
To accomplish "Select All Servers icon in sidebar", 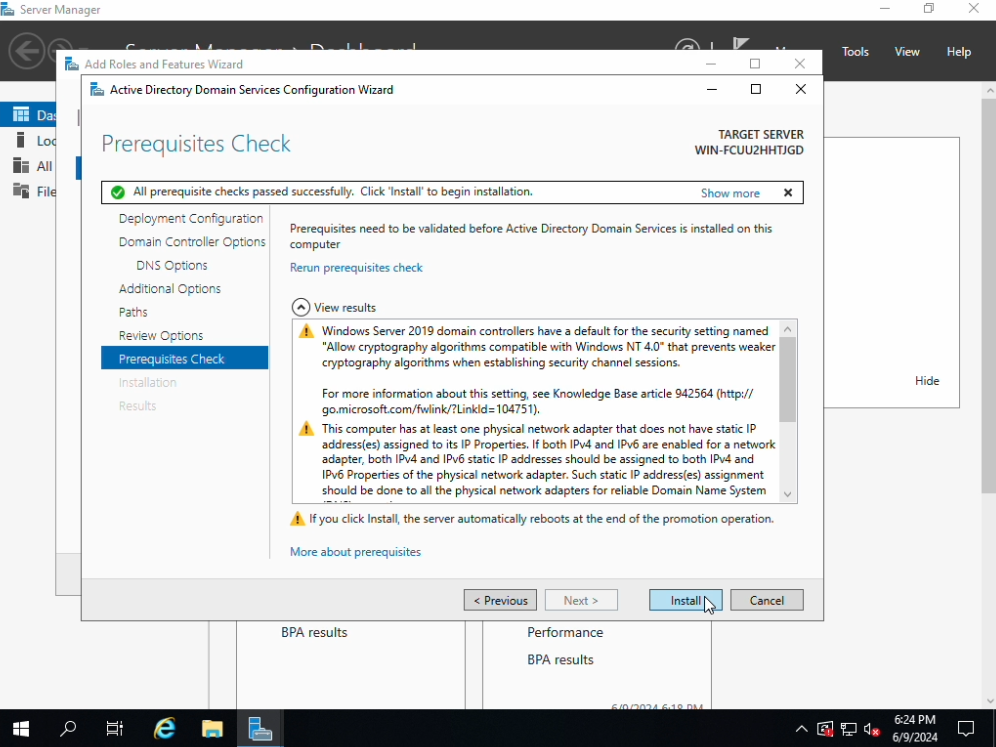I will [21, 166].
